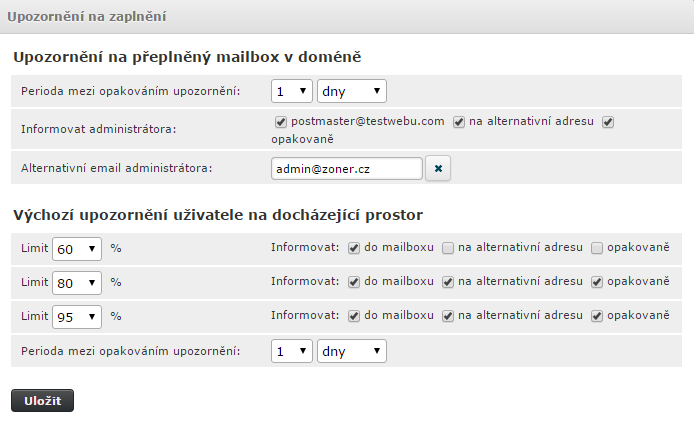Uncheck 'do mailboxu' for 95% limit
This screenshot has width=694, height=437.
354,317
